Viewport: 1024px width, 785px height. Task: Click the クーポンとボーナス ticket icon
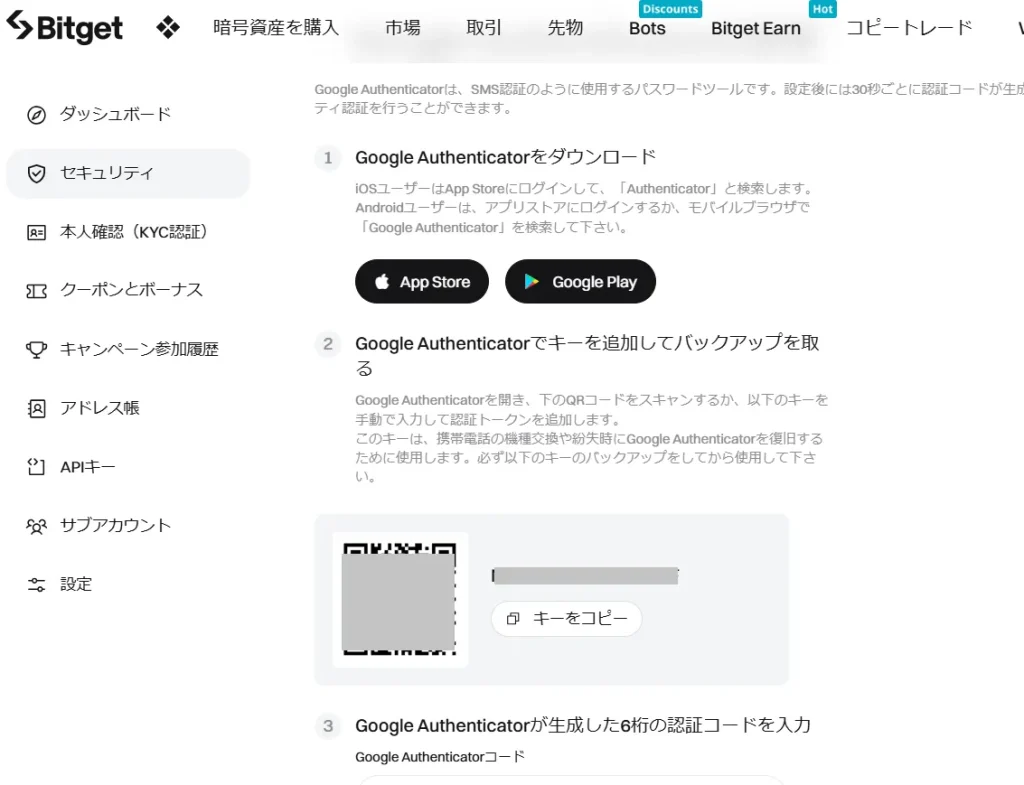(x=37, y=290)
